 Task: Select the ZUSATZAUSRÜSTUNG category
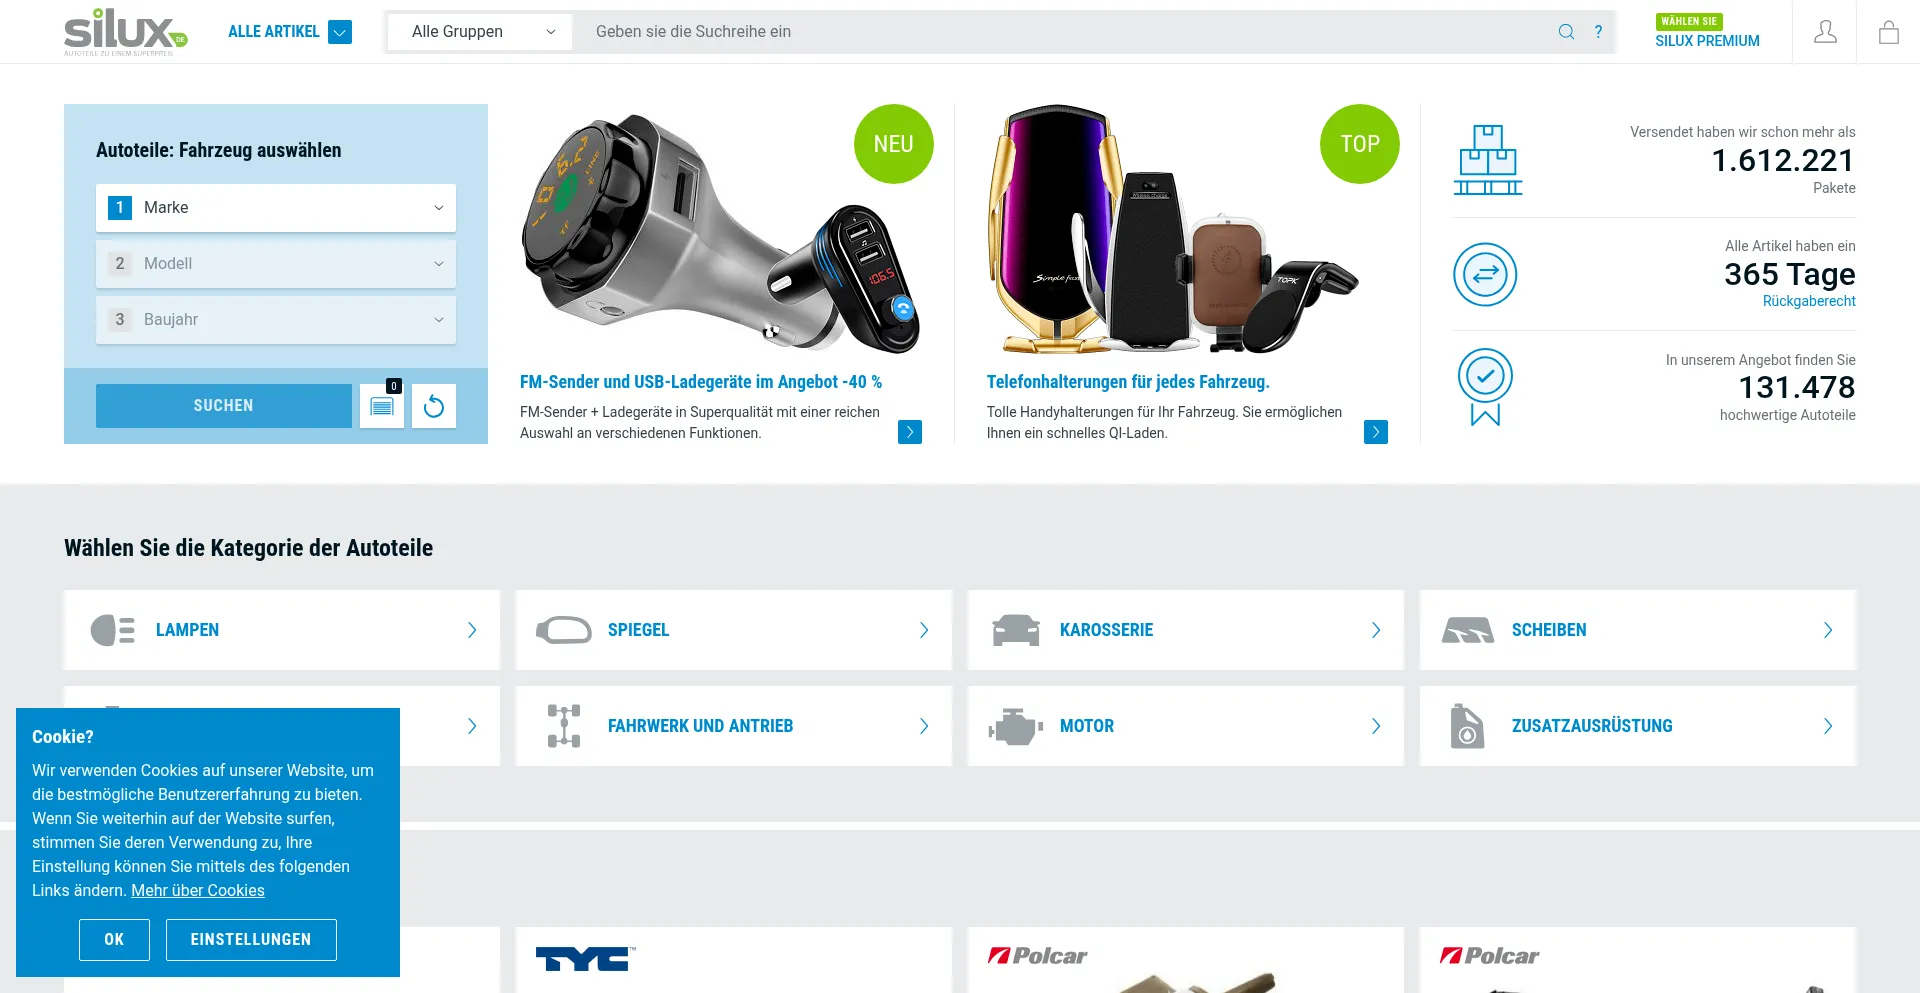click(x=1638, y=726)
